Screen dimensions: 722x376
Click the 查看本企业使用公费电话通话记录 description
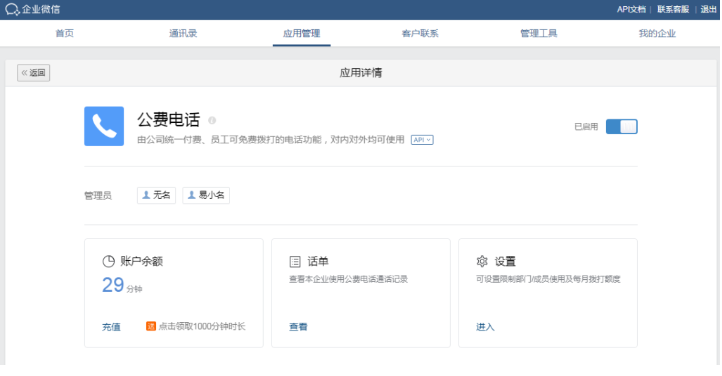[x=348, y=279]
